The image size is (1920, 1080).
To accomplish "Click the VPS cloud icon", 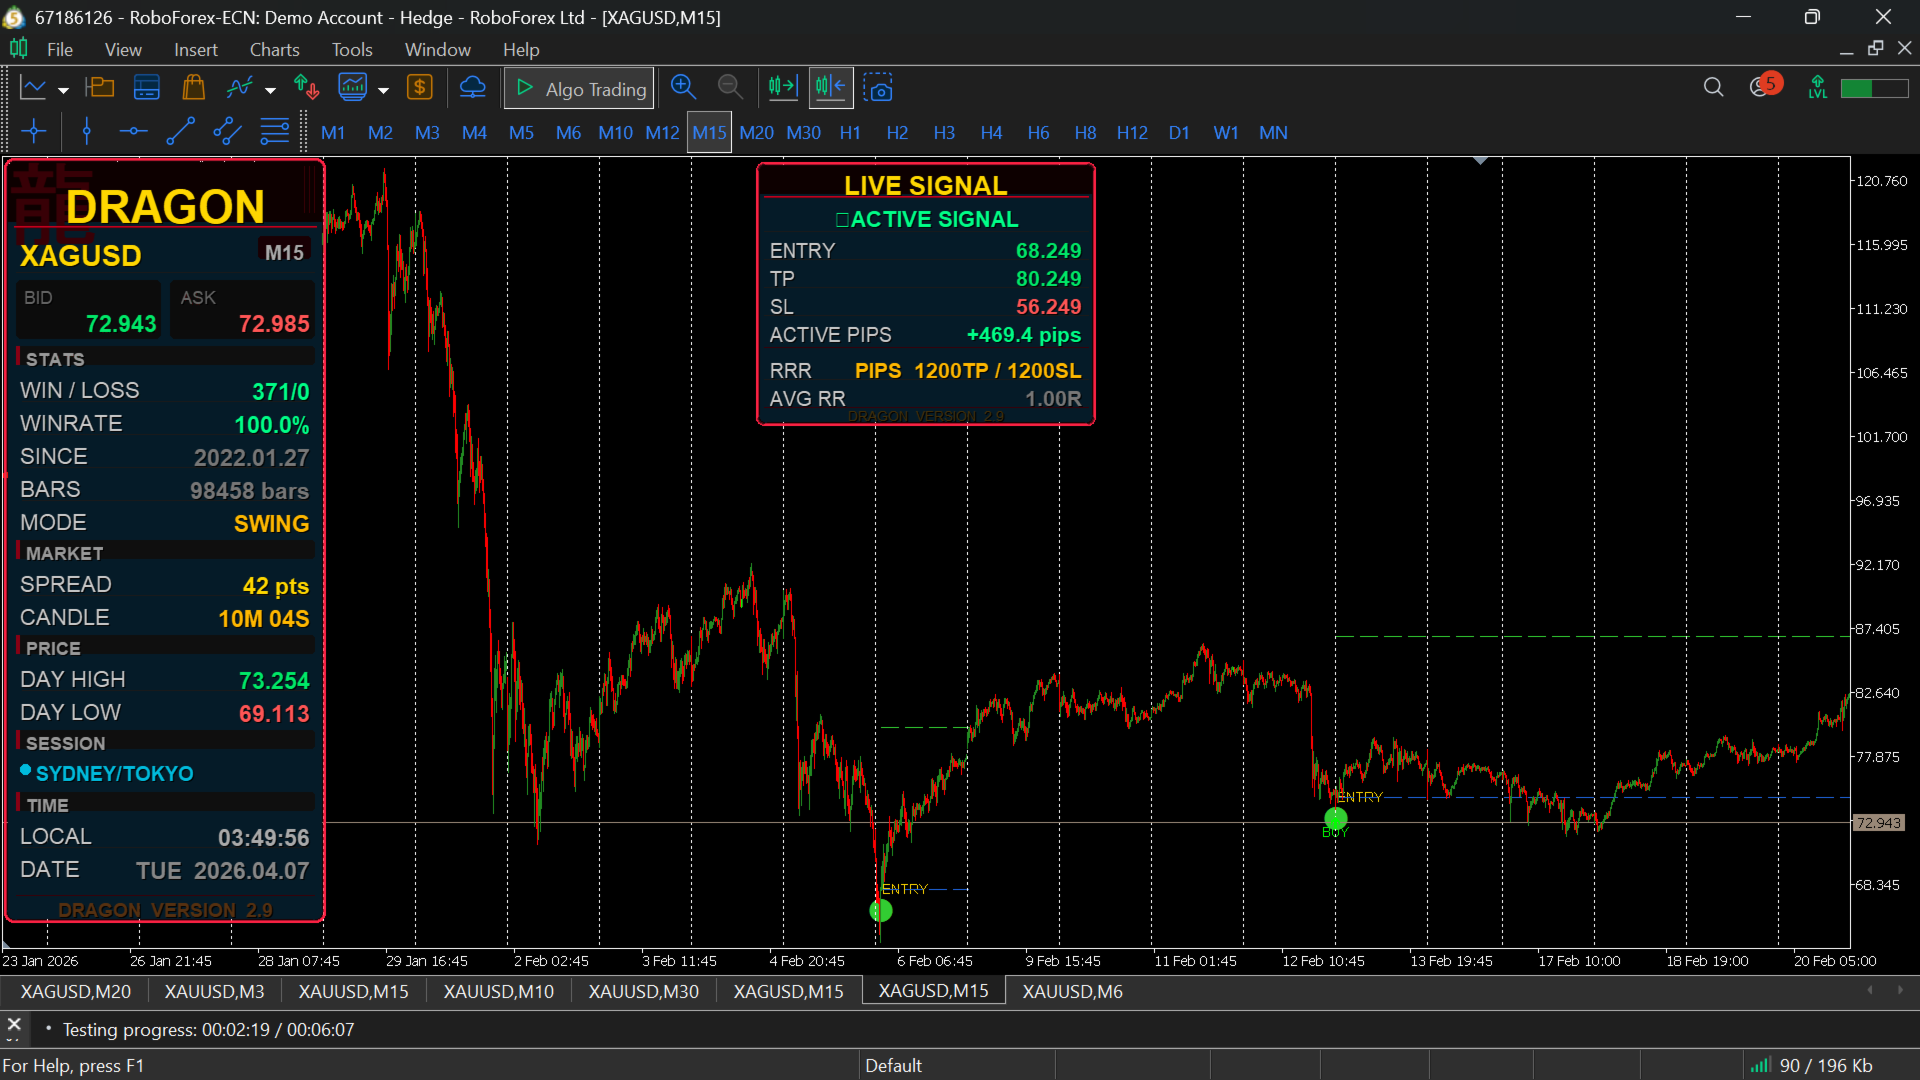I will pyautogui.click(x=472, y=88).
